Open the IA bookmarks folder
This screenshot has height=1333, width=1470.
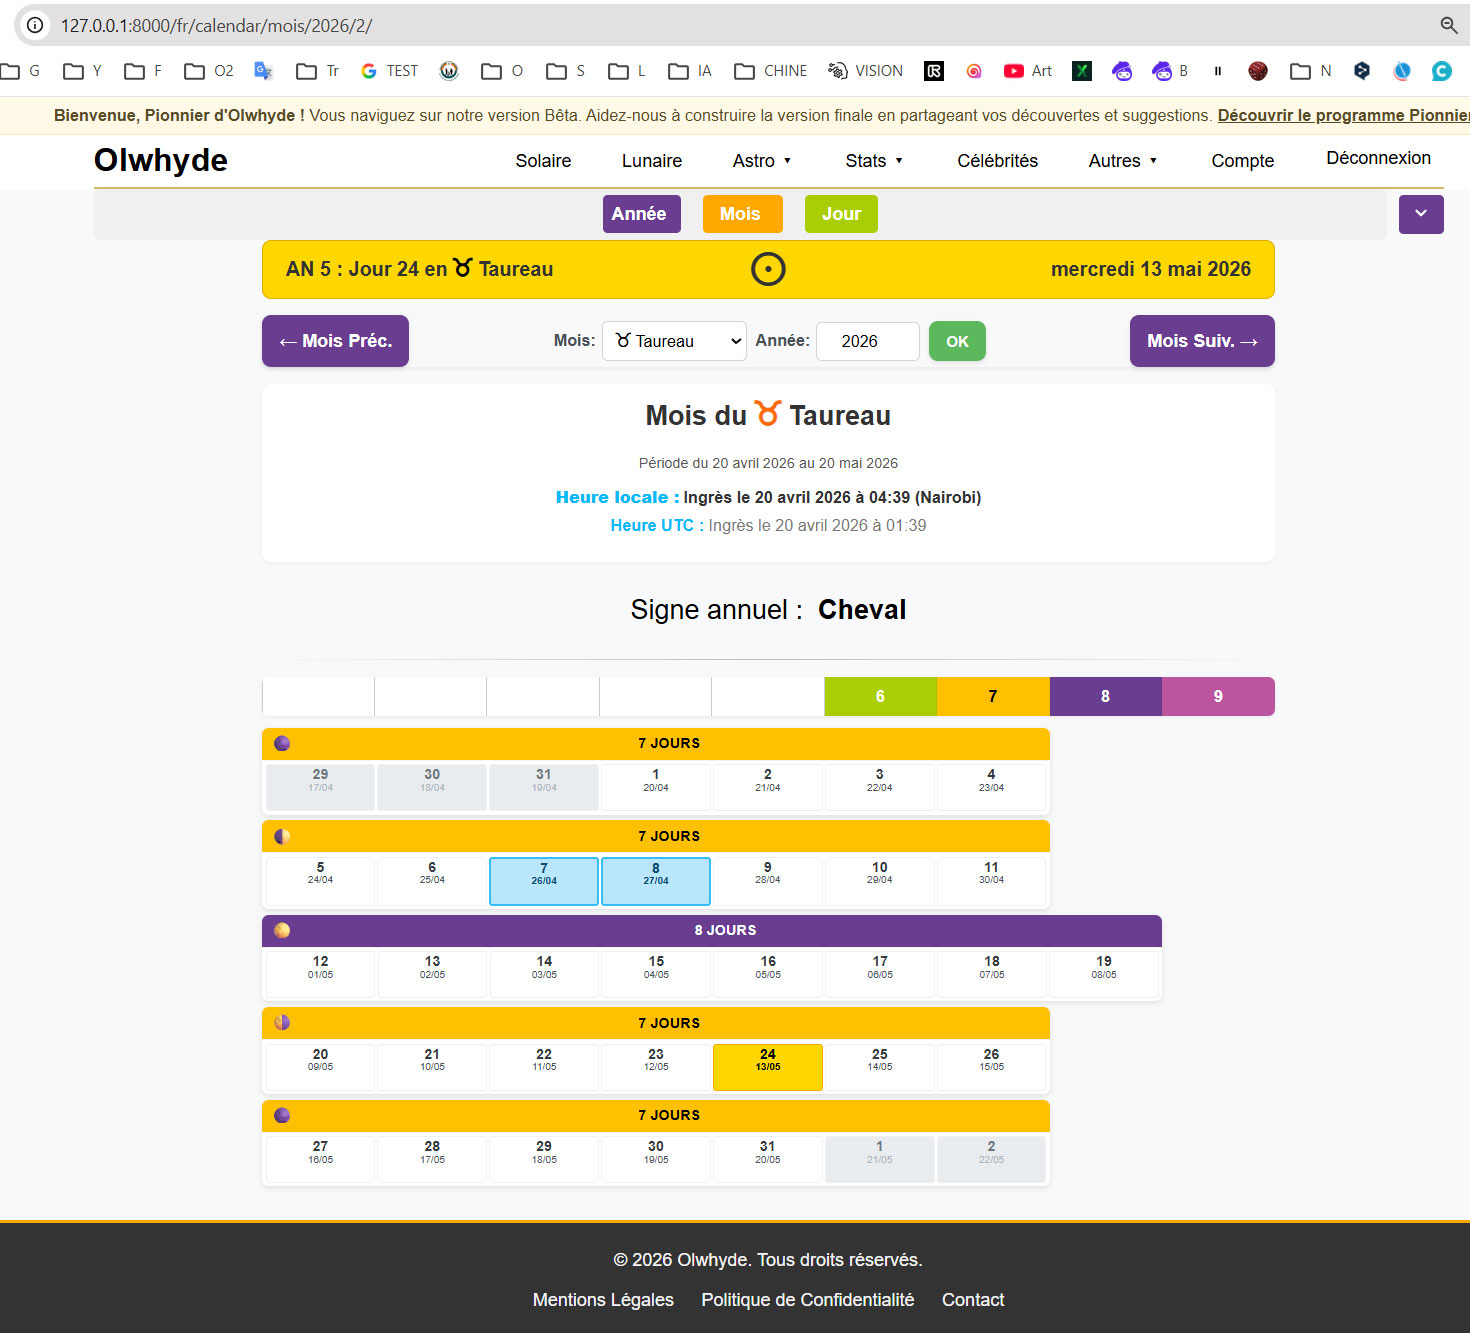[x=690, y=71]
